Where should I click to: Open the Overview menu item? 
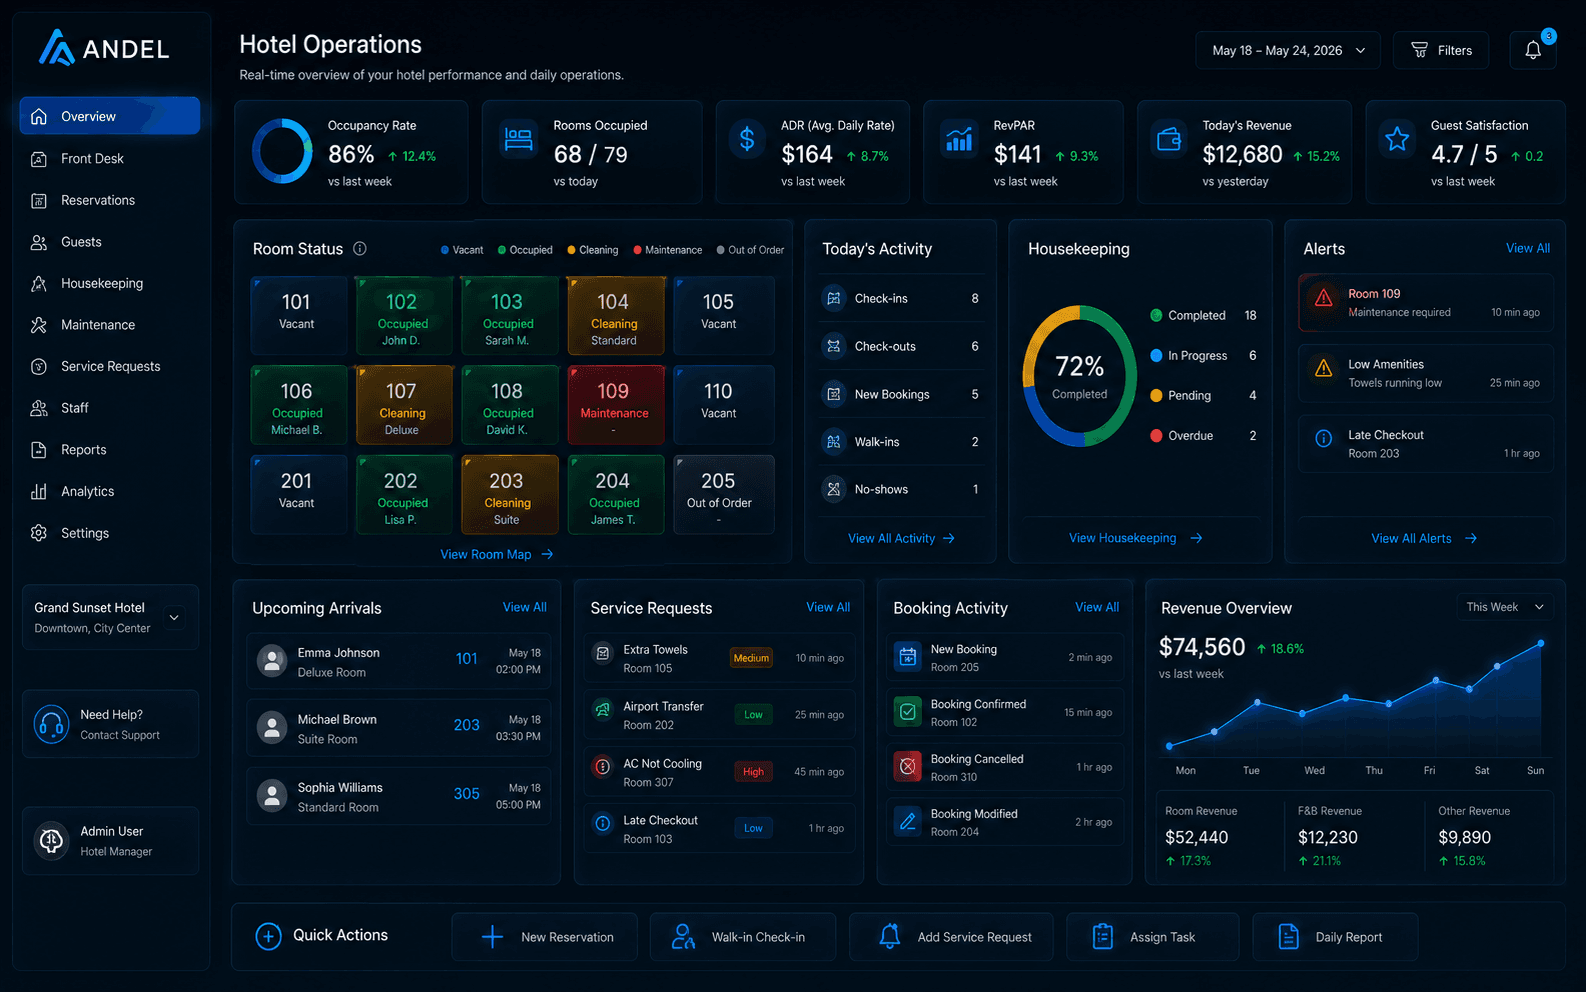click(110, 116)
